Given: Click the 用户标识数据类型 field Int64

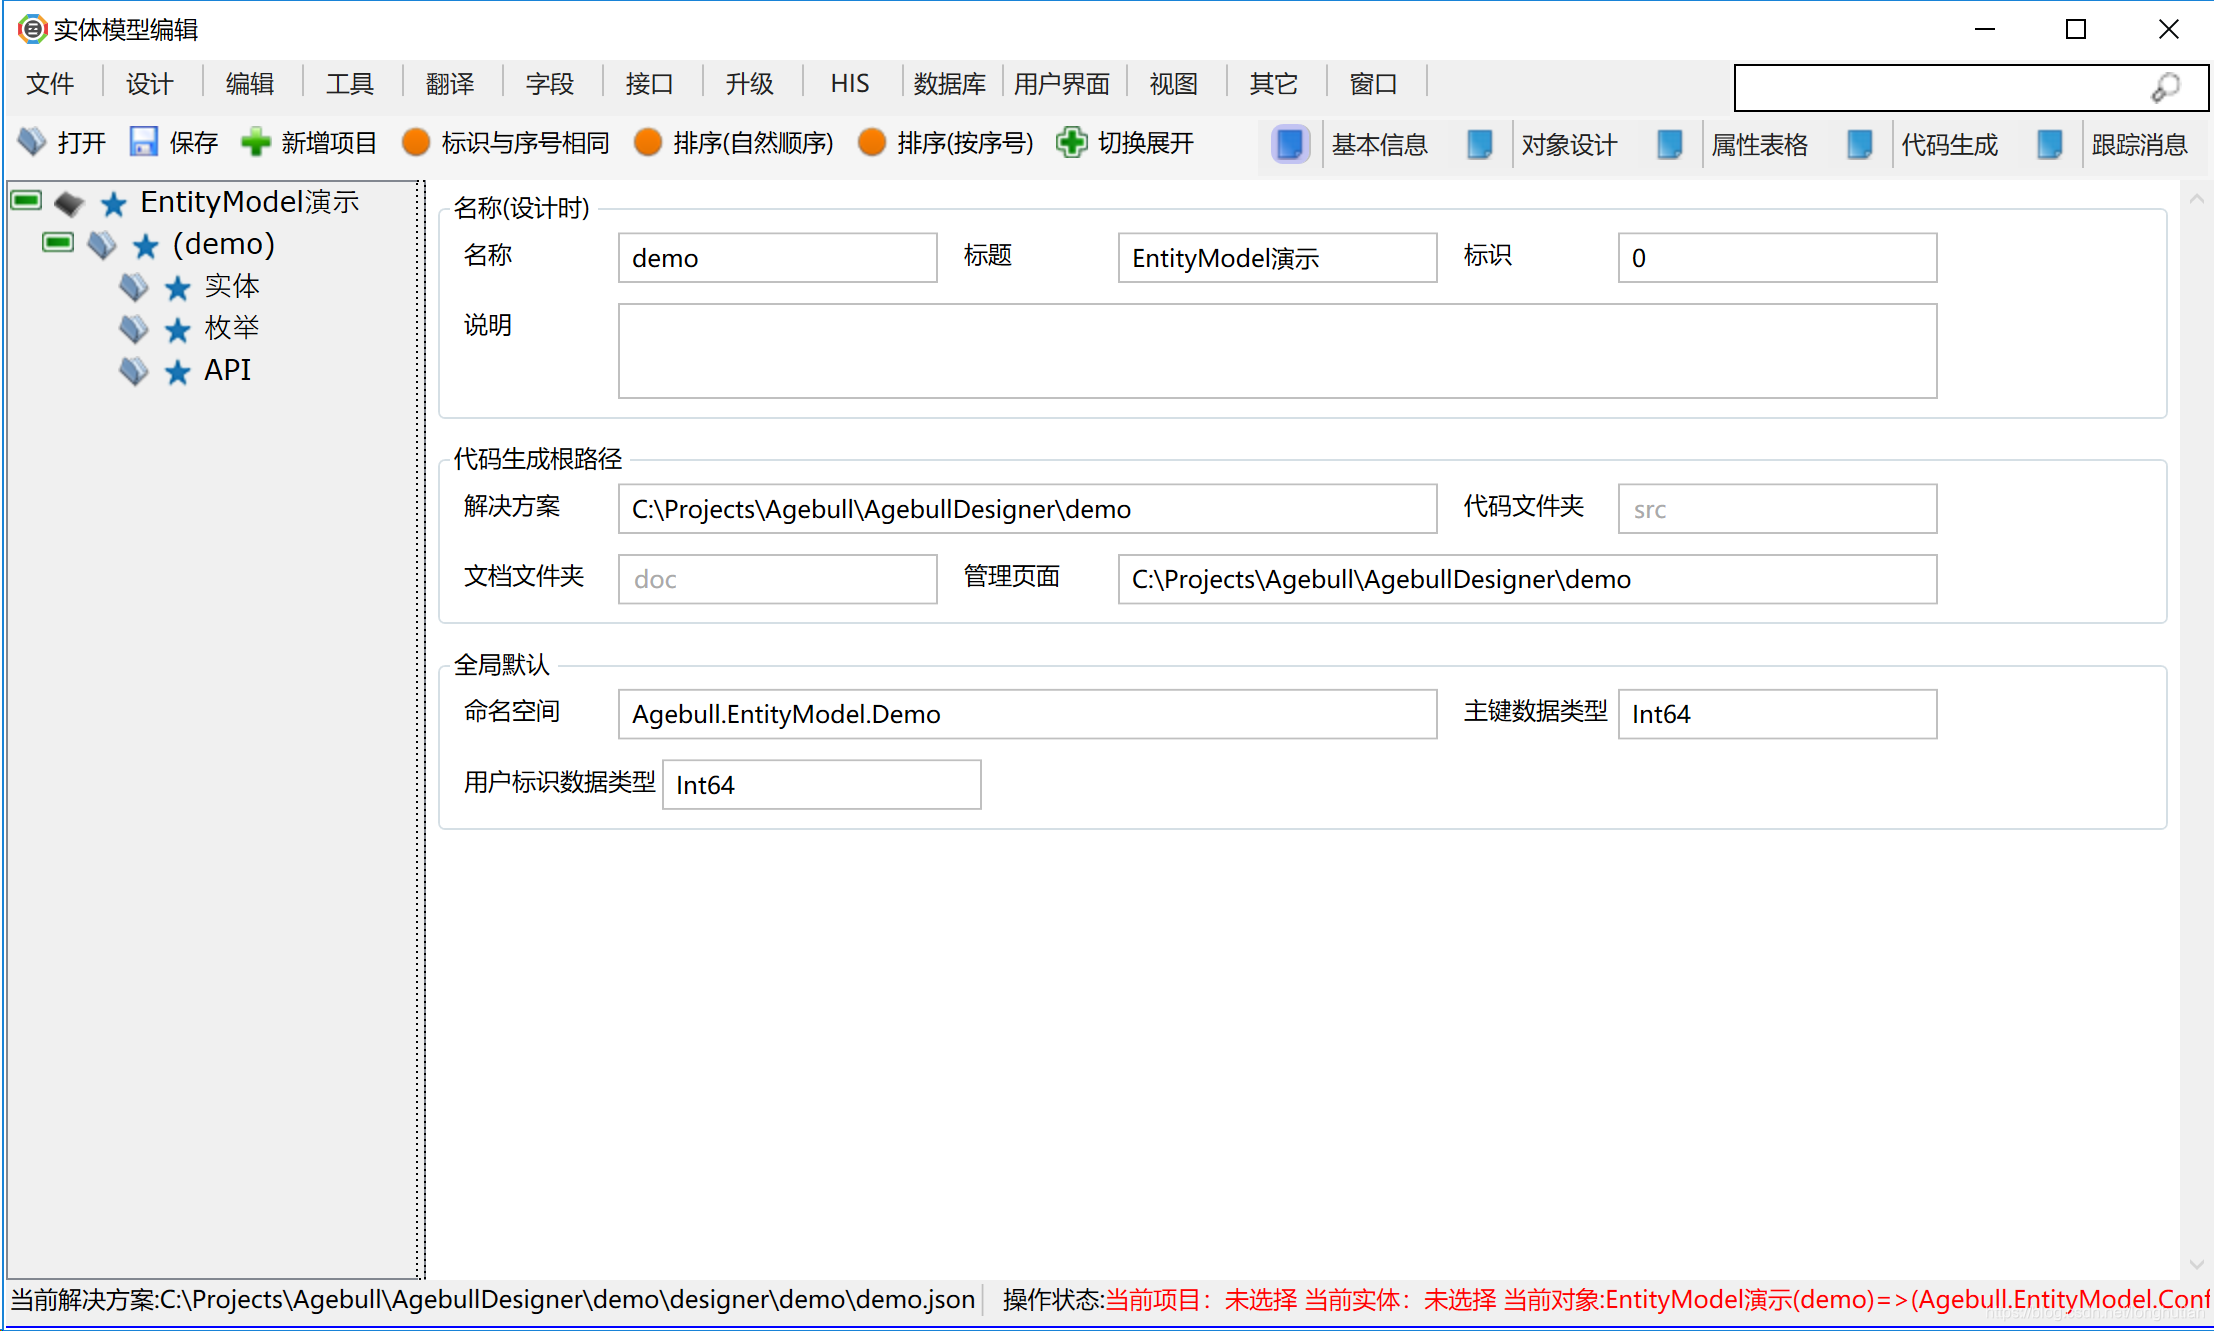Looking at the screenshot, I should tap(822, 785).
